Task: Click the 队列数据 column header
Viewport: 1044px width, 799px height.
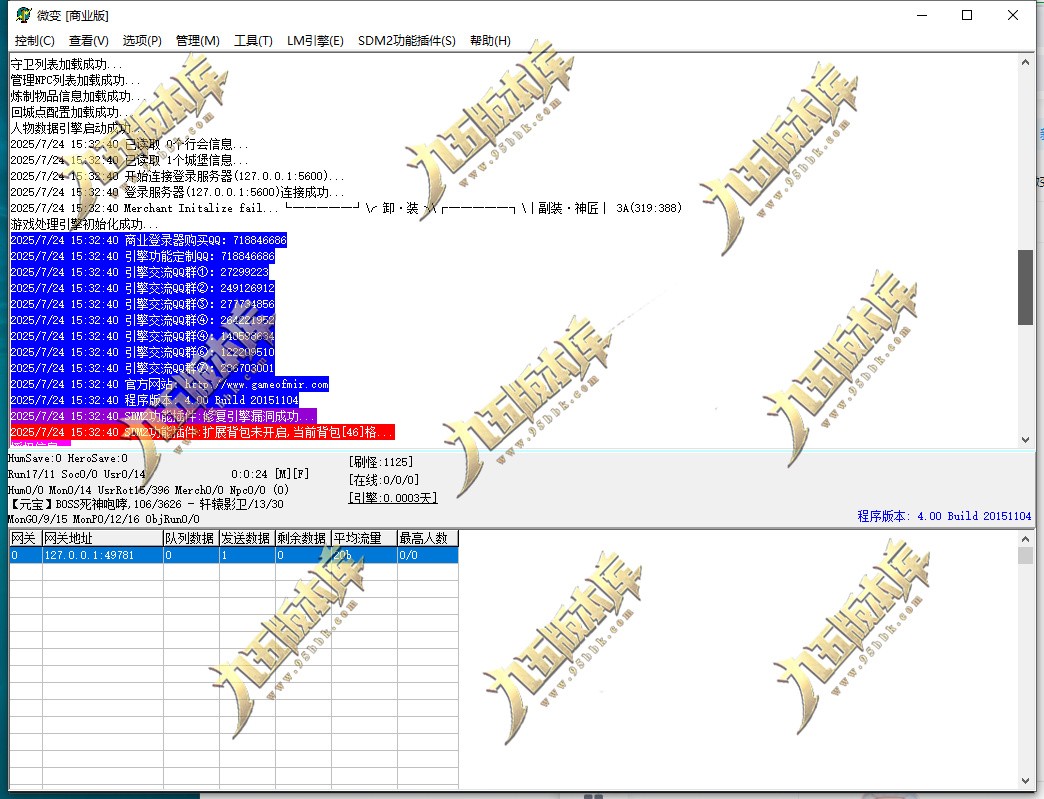Action: [x=191, y=538]
